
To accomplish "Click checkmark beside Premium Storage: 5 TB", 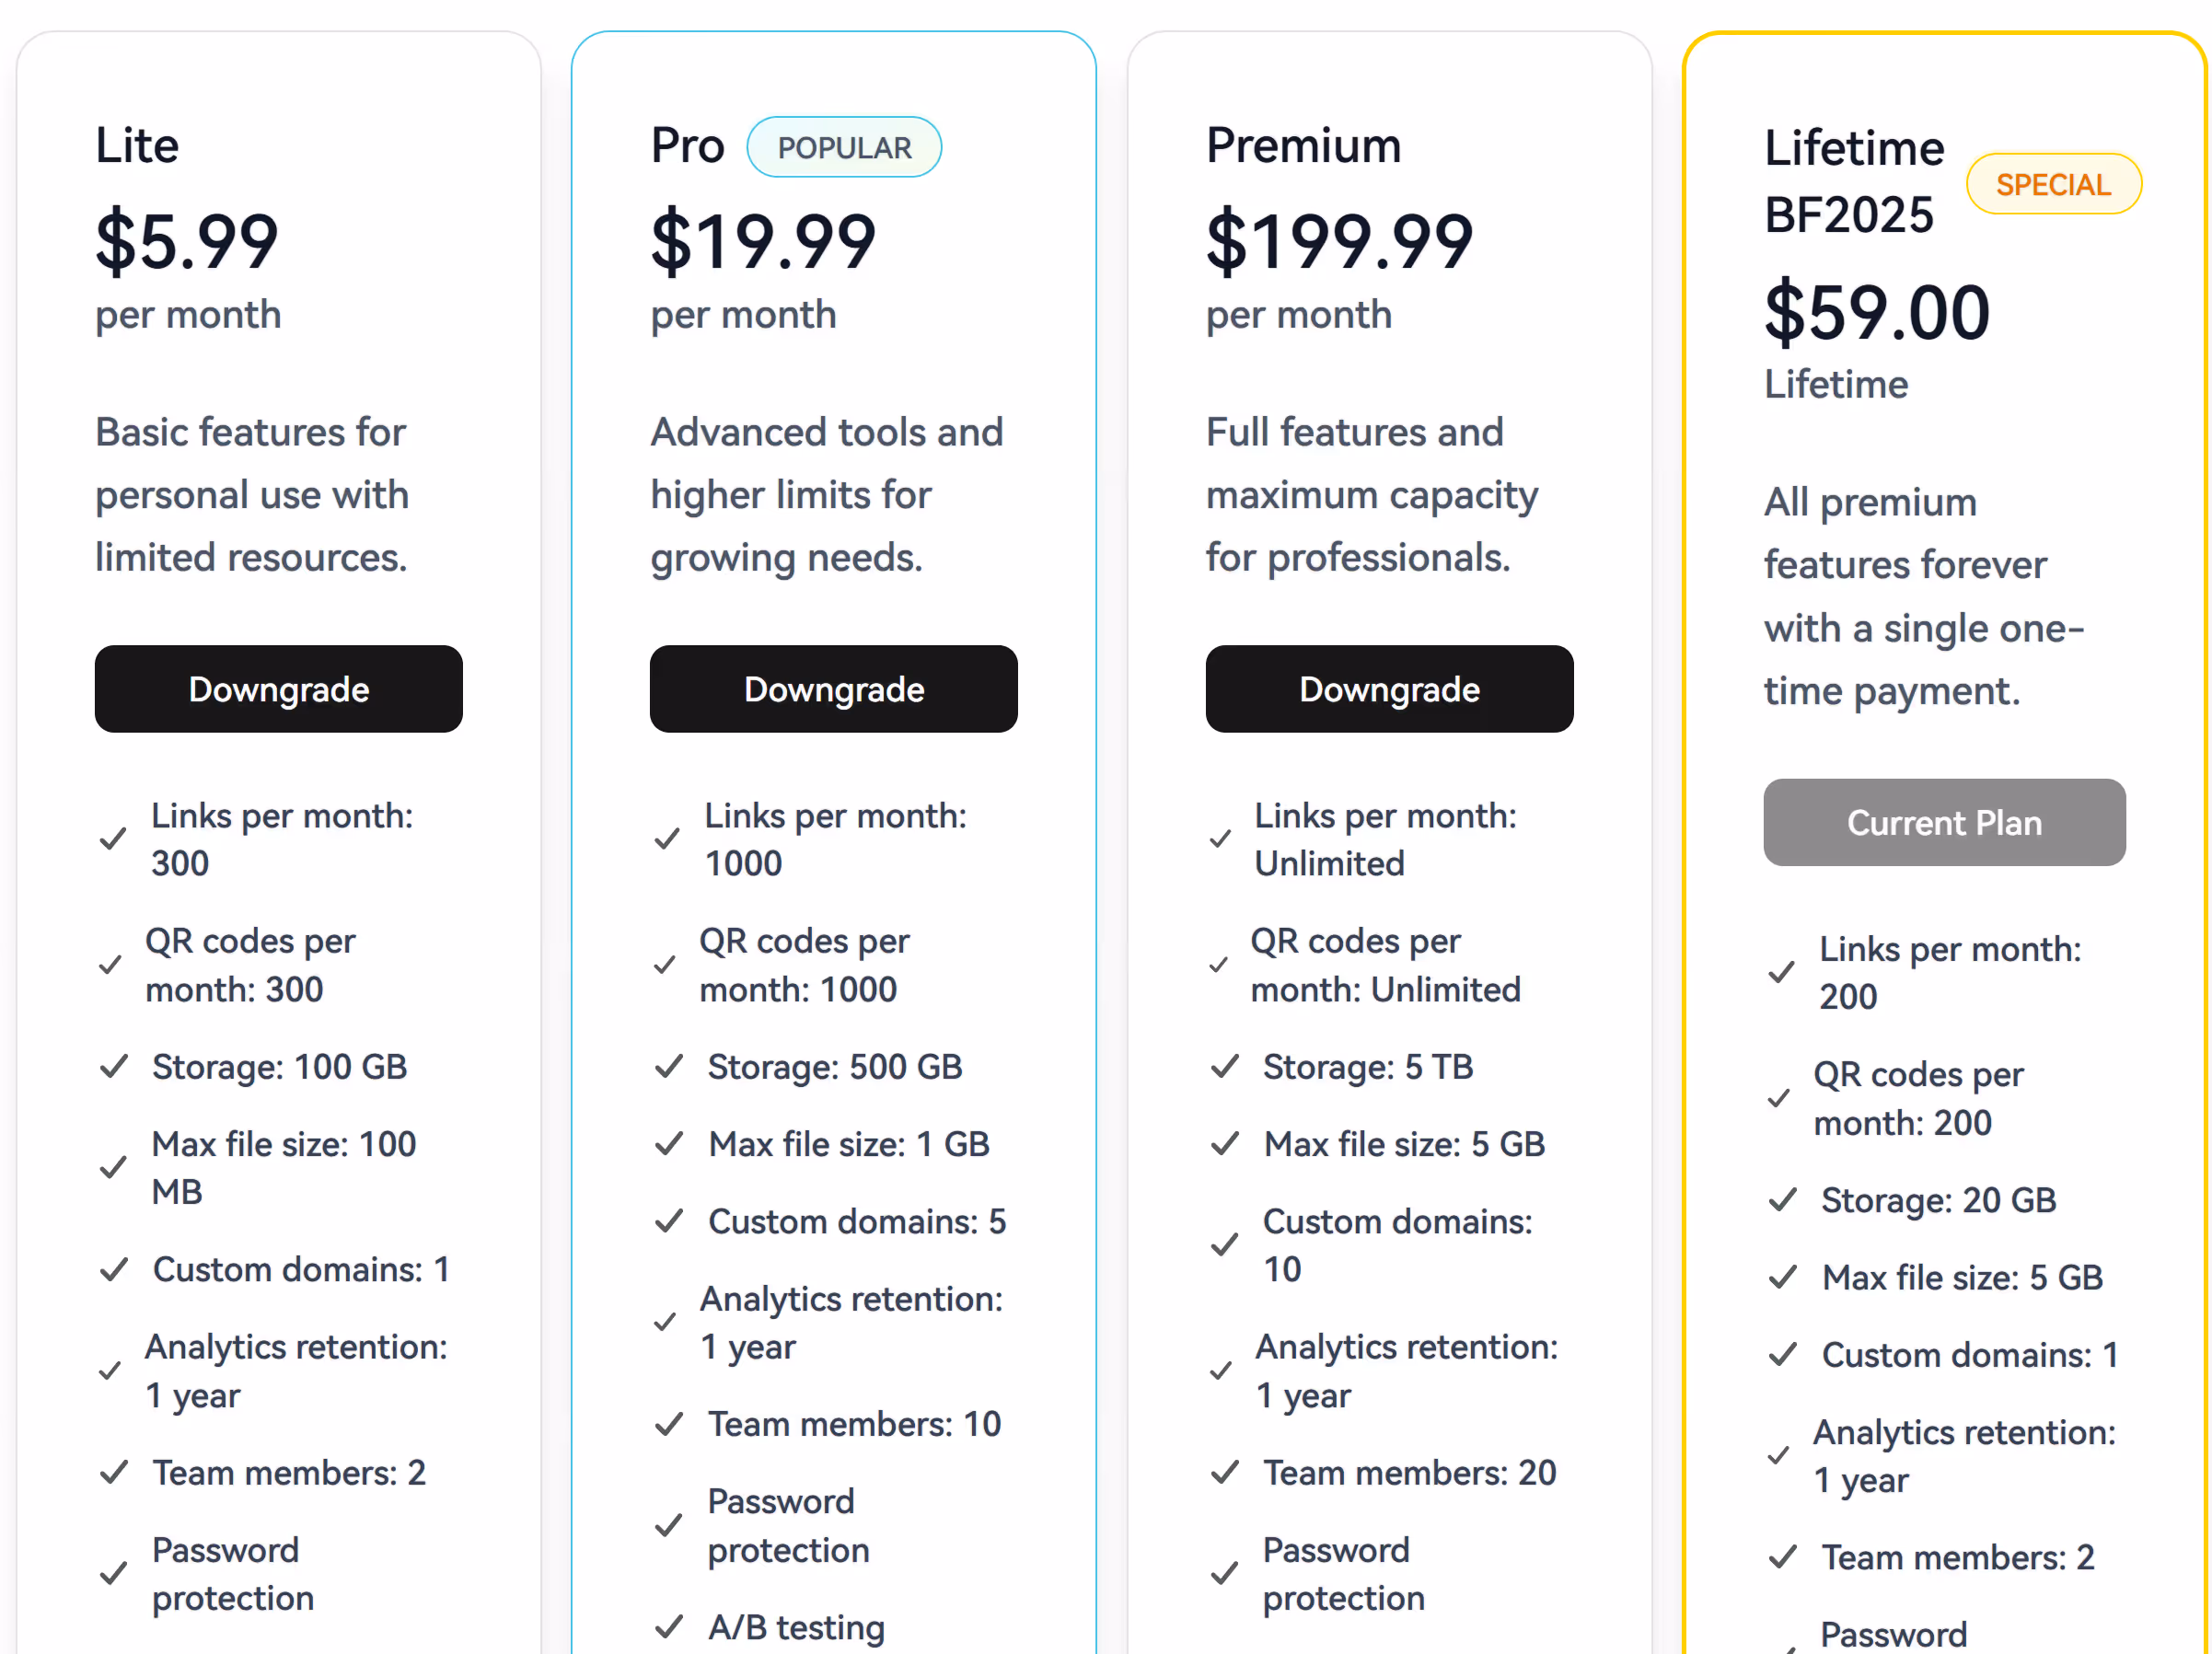I will coord(1225,1067).
